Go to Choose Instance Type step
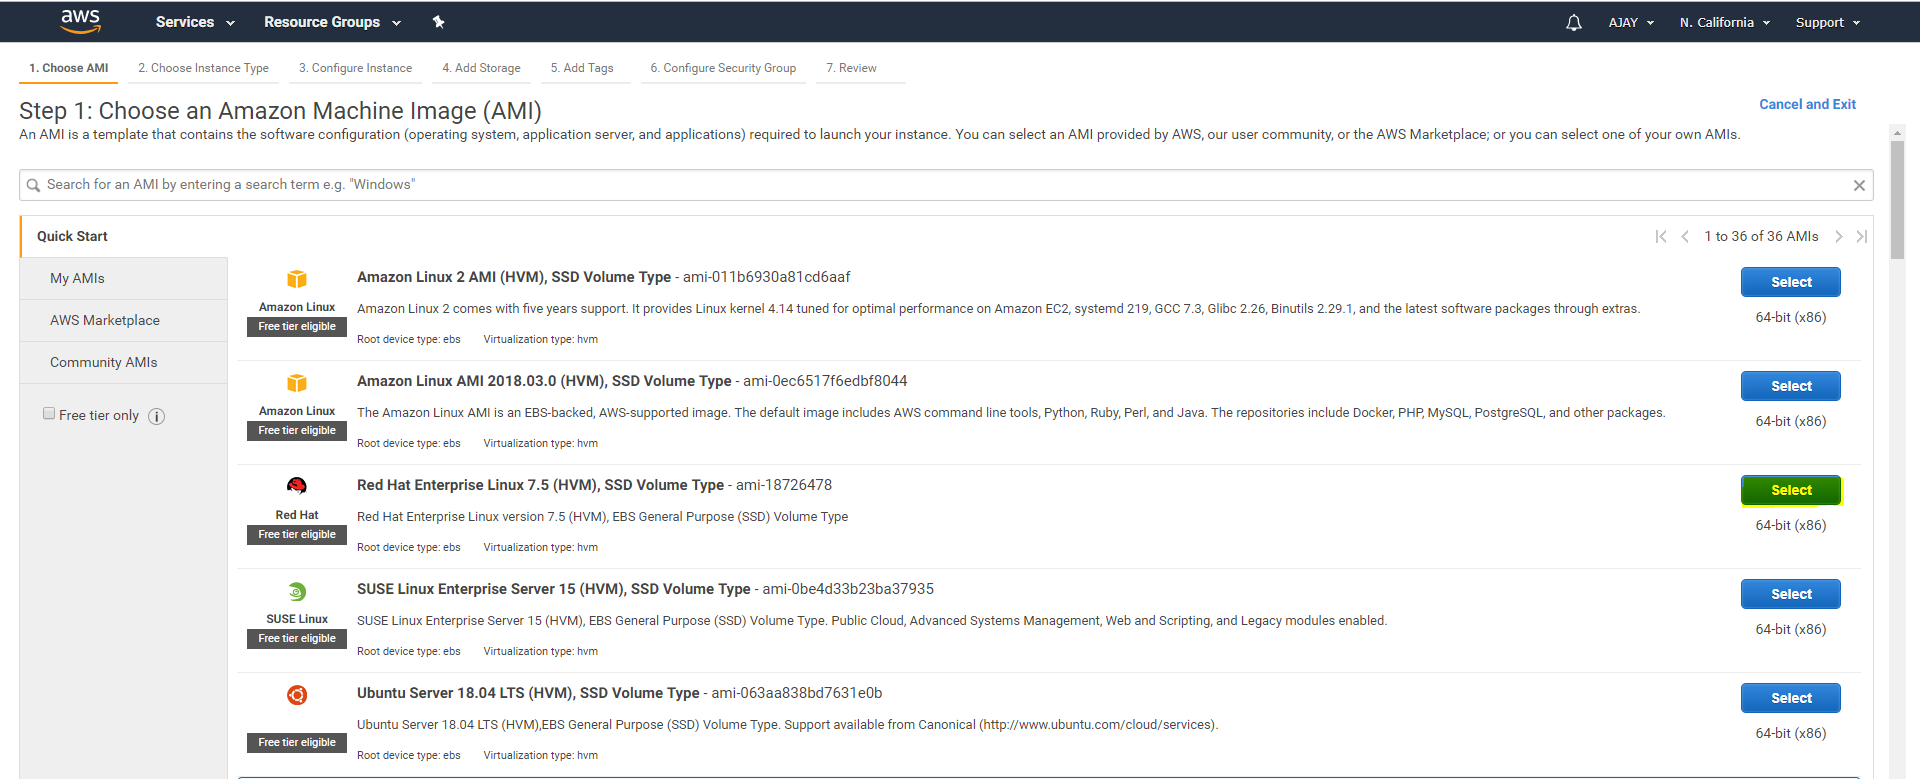The width and height of the screenshot is (1920, 779). coord(203,68)
